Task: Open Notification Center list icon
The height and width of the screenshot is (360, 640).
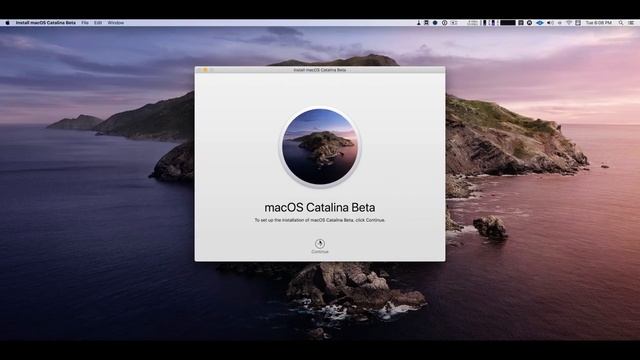Action: [631, 23]
